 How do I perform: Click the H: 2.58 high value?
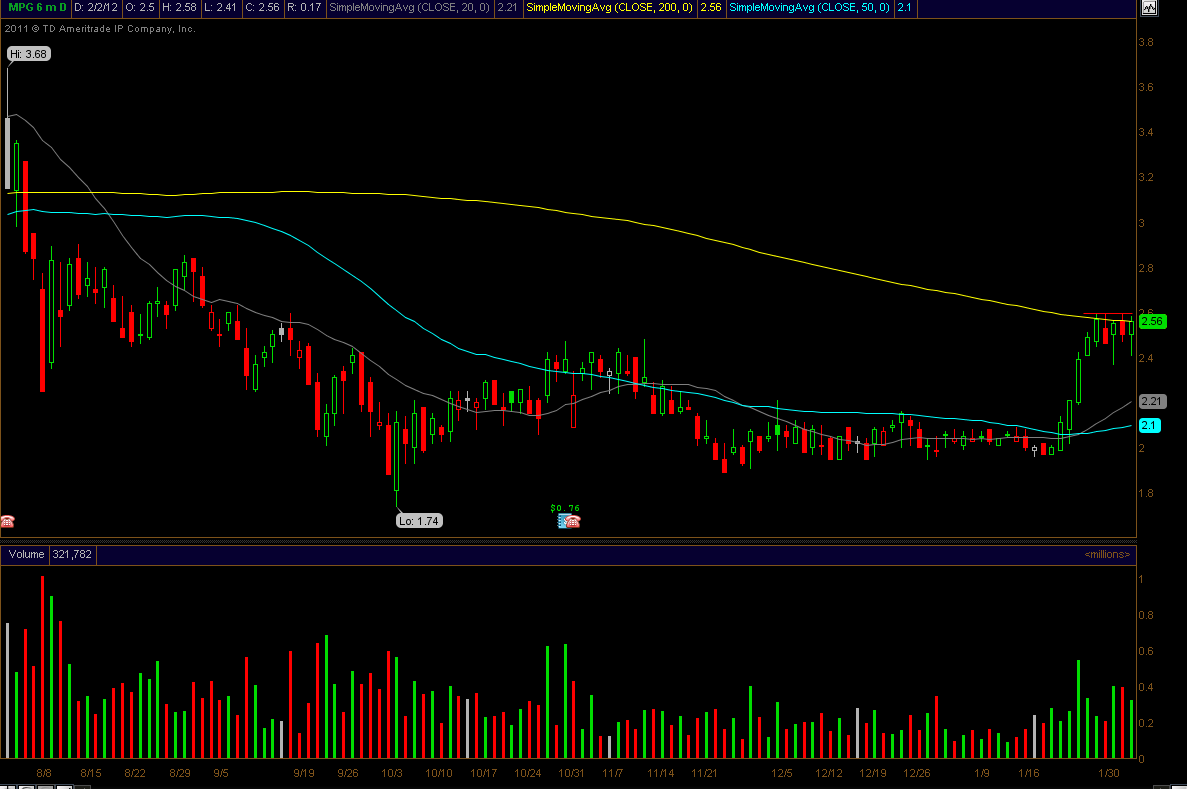click(x=179, y=8)
